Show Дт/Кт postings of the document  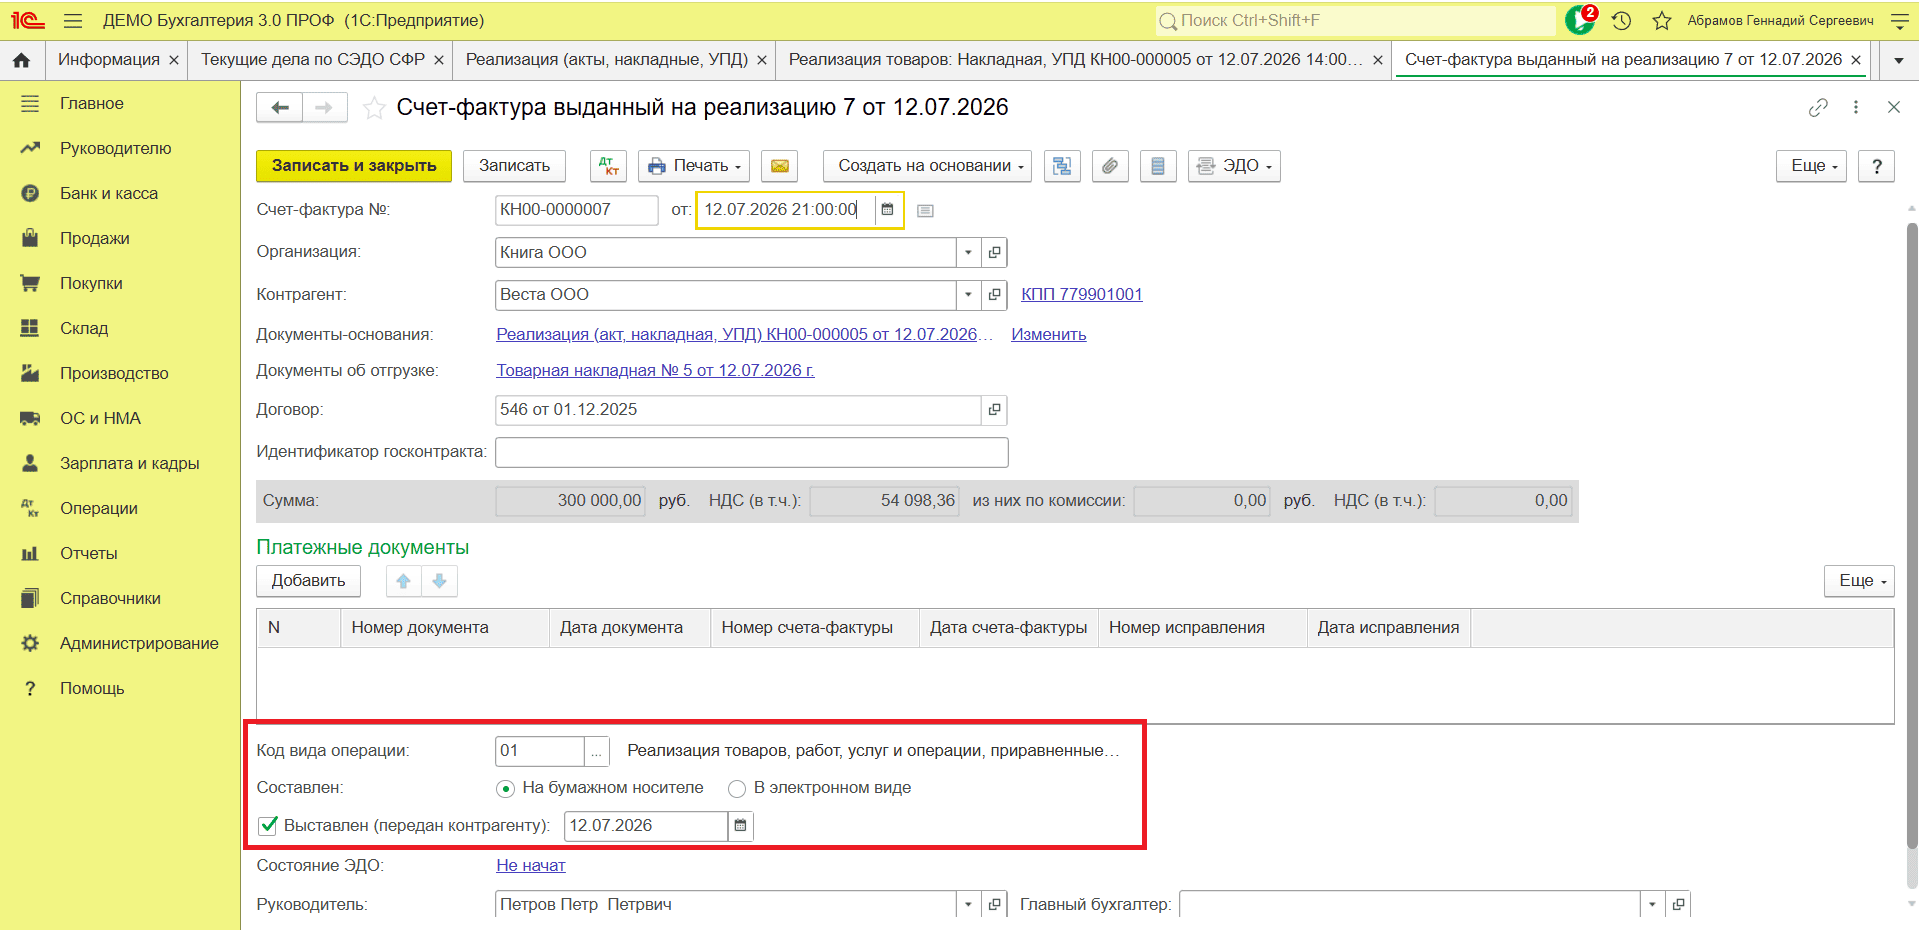(608, 166)
